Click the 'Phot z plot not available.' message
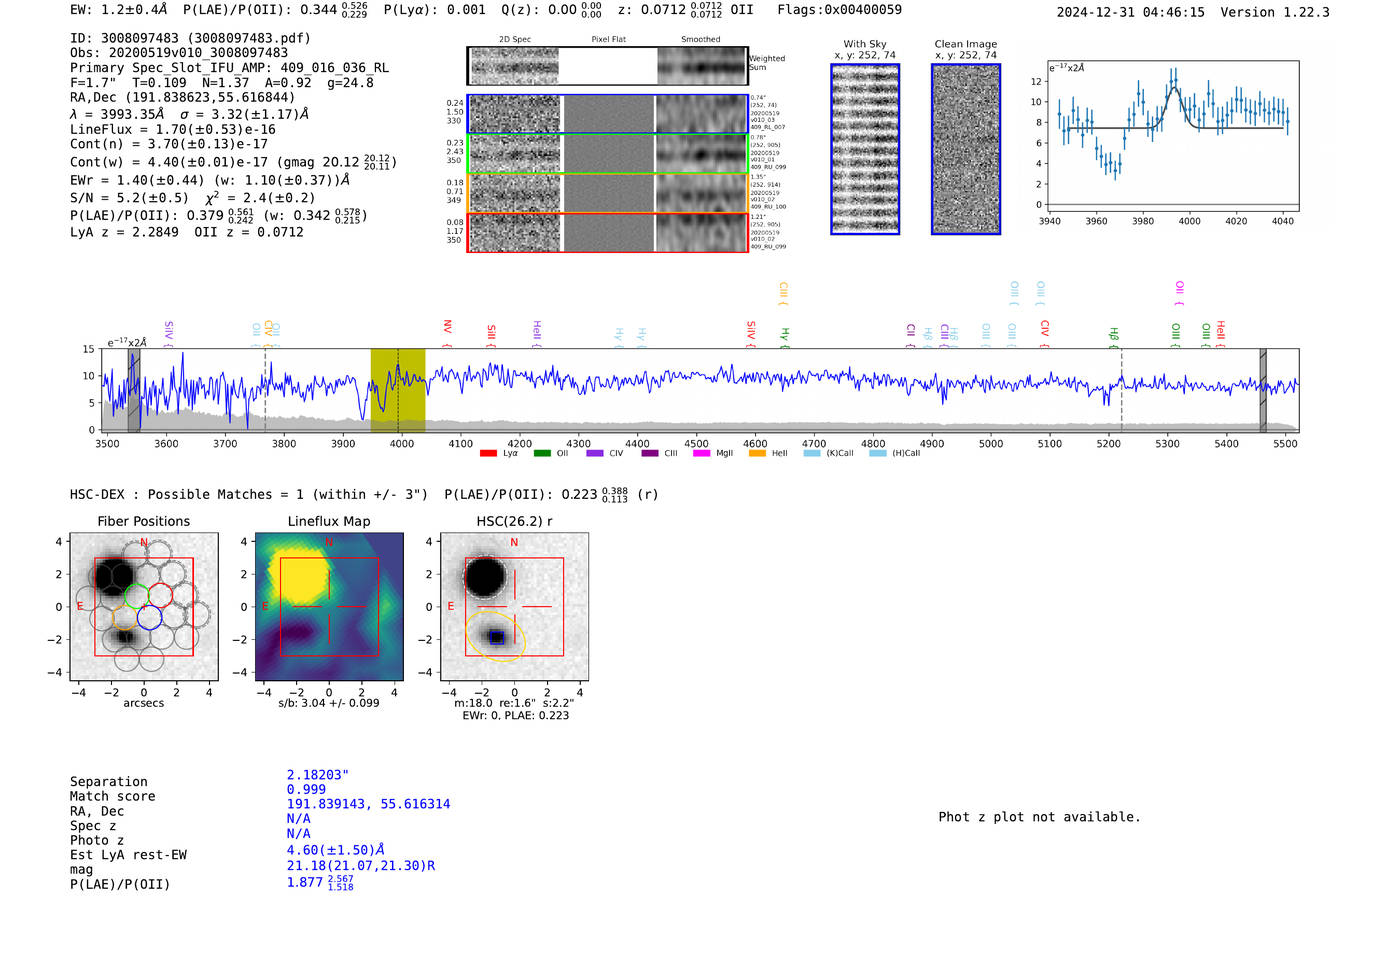The height and width of the screenshot is (953, 1400). tap(1039, 817)
